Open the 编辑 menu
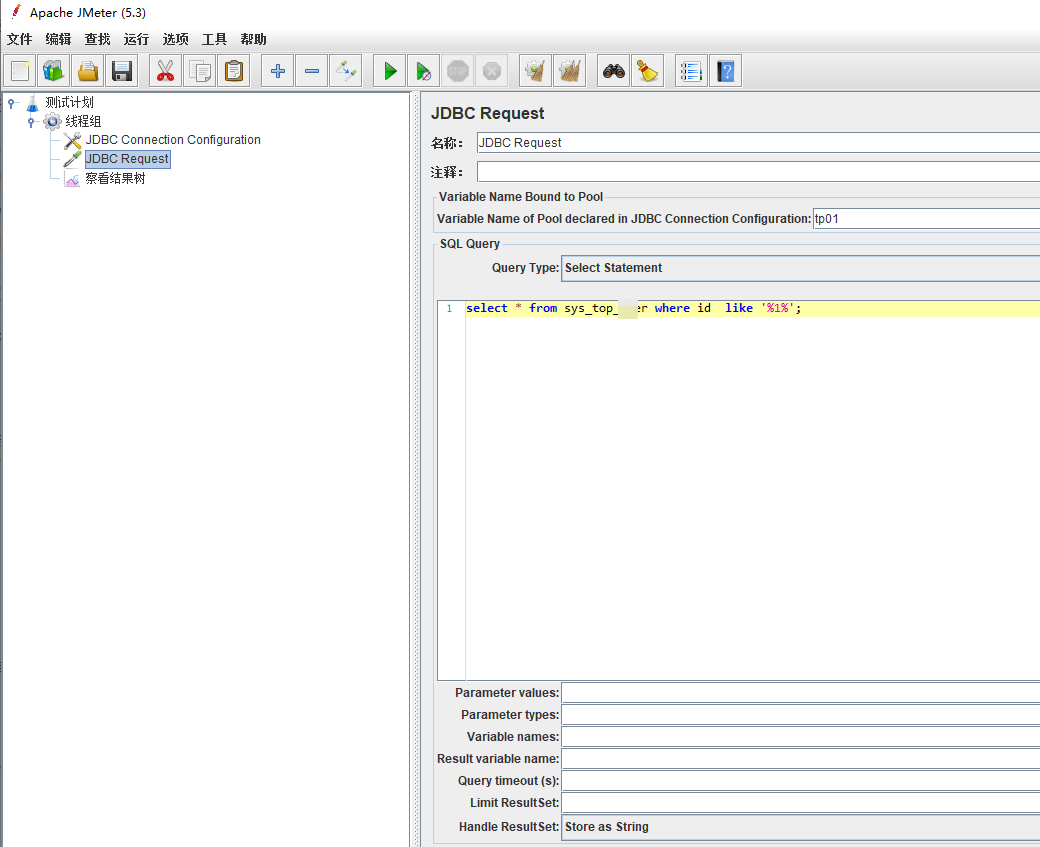Screen dimensions: 1040x847 tap(58, 39)
